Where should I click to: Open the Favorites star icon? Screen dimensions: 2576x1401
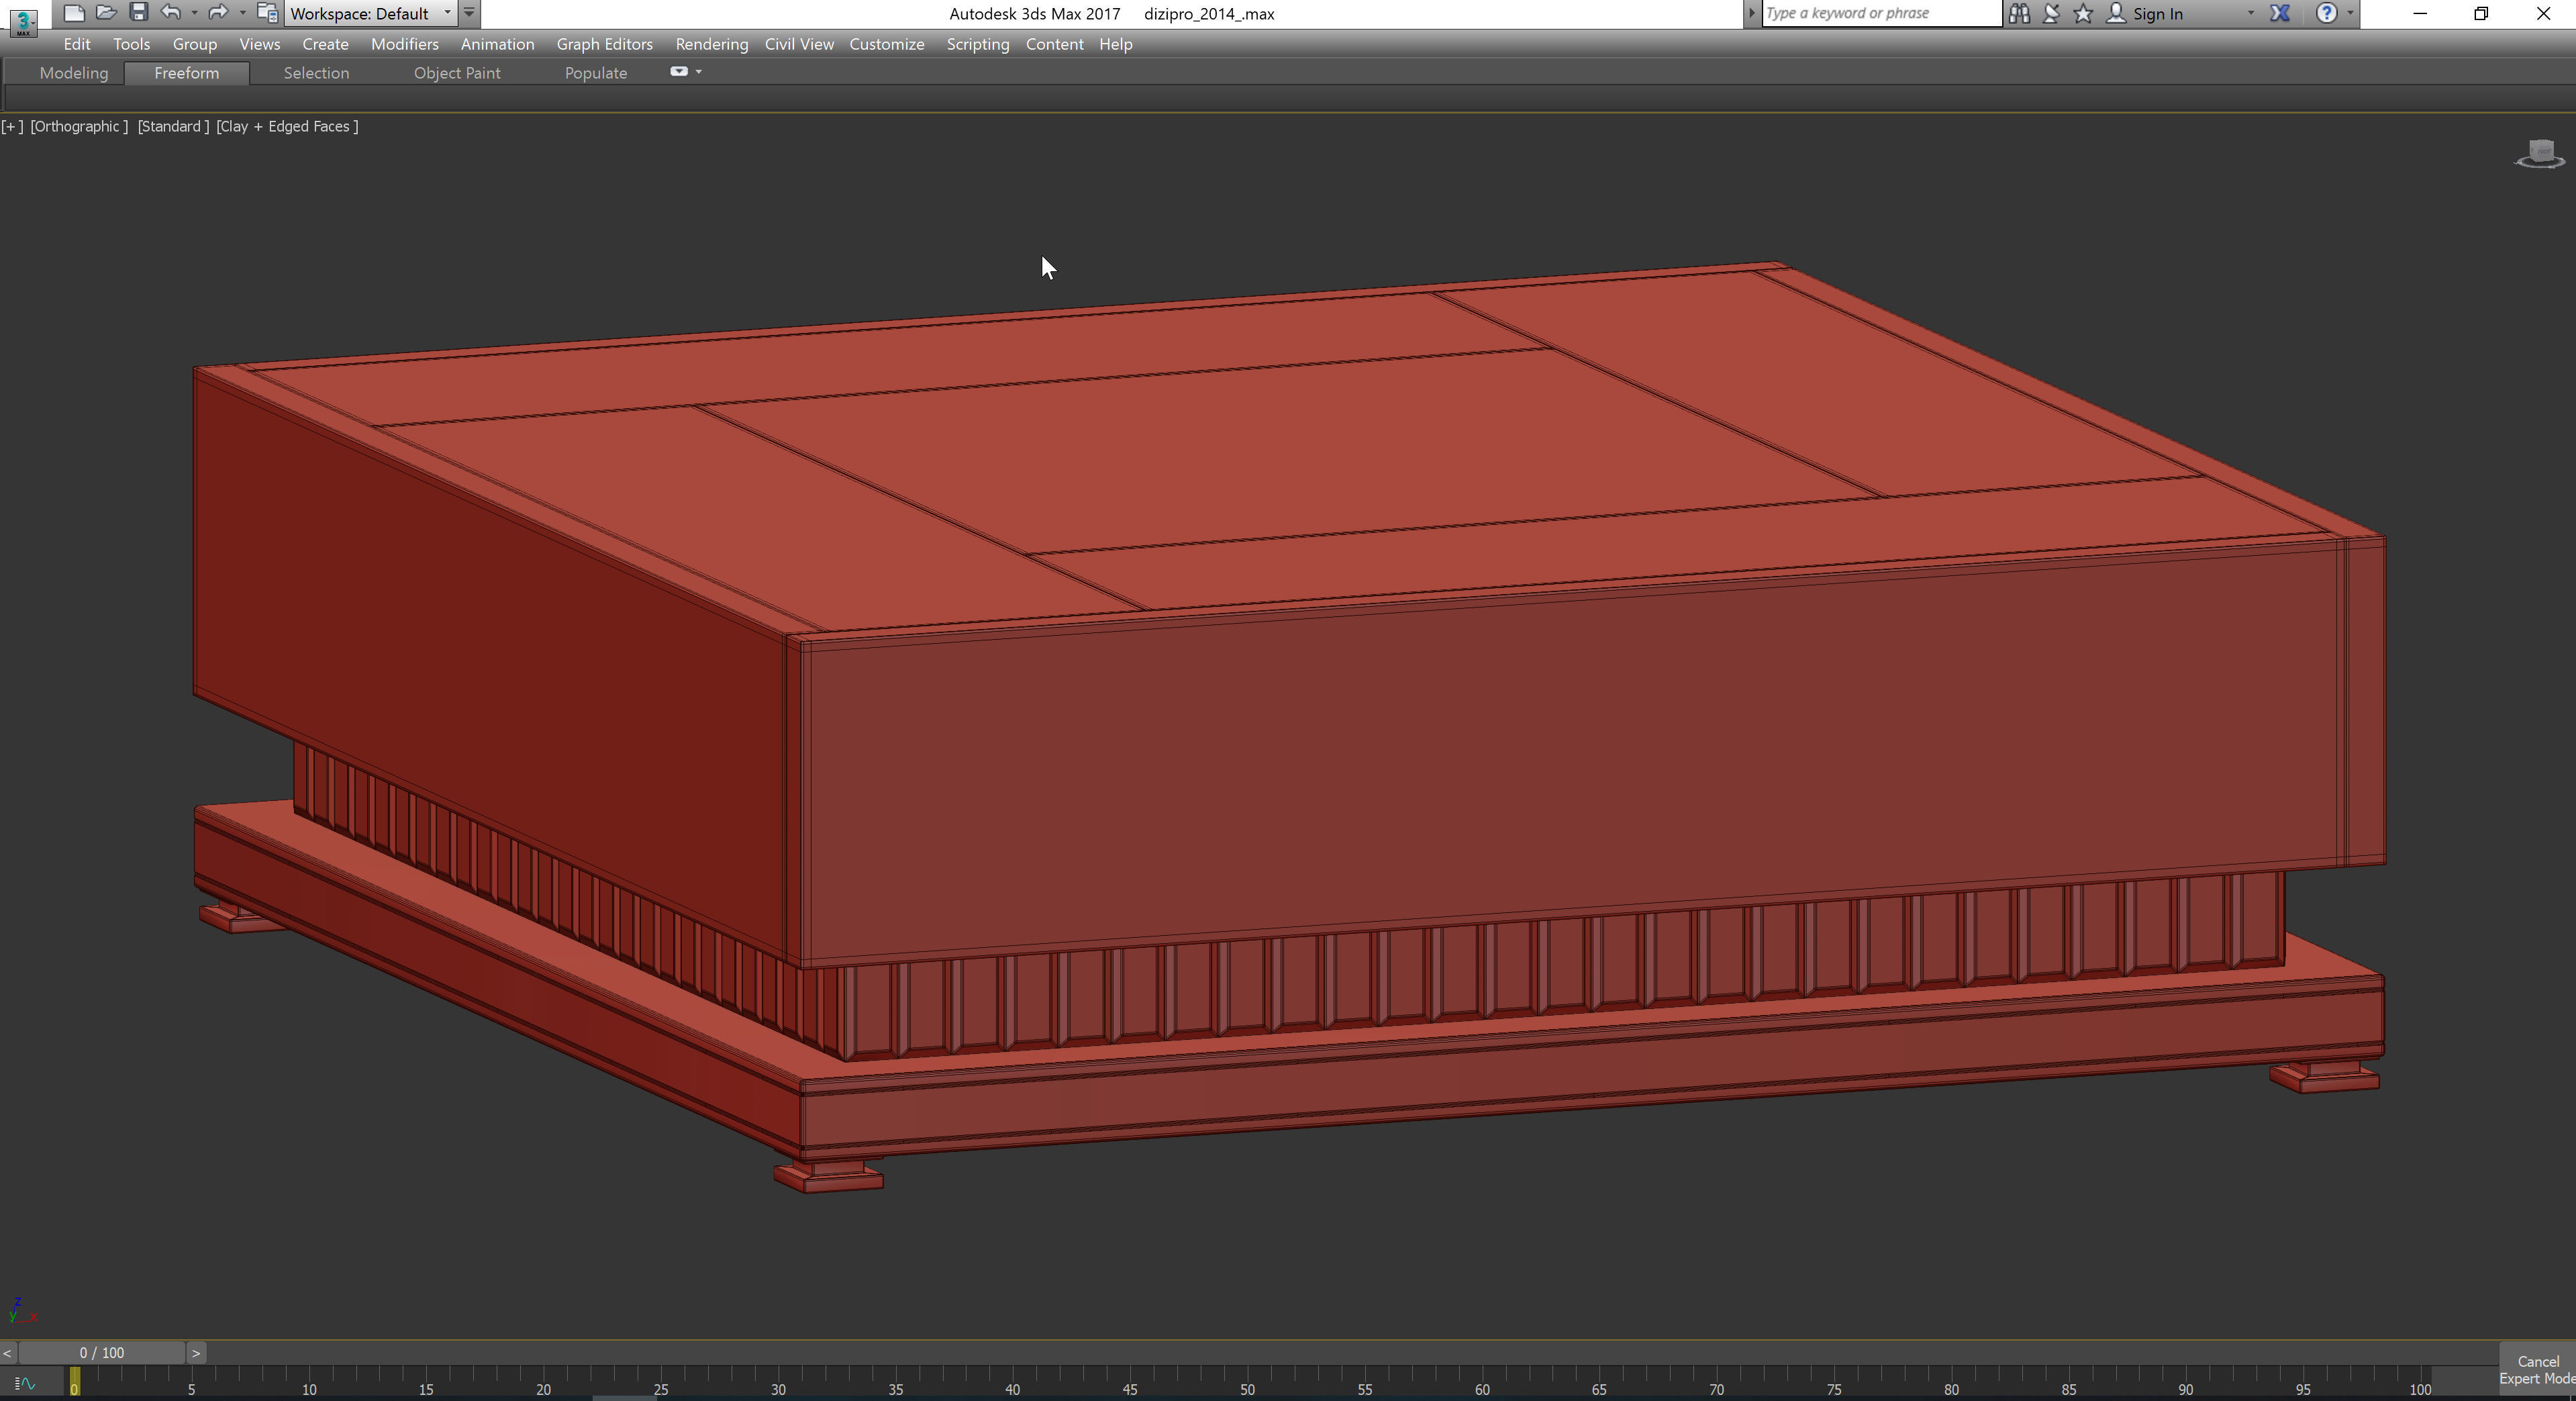(x=2083, y=13)
